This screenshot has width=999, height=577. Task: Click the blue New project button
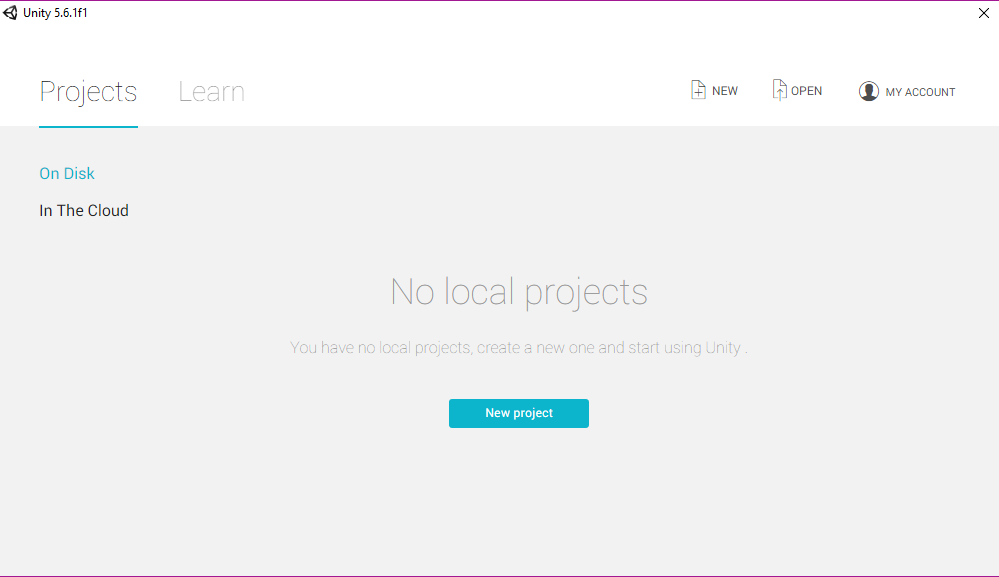click(519, 413)
